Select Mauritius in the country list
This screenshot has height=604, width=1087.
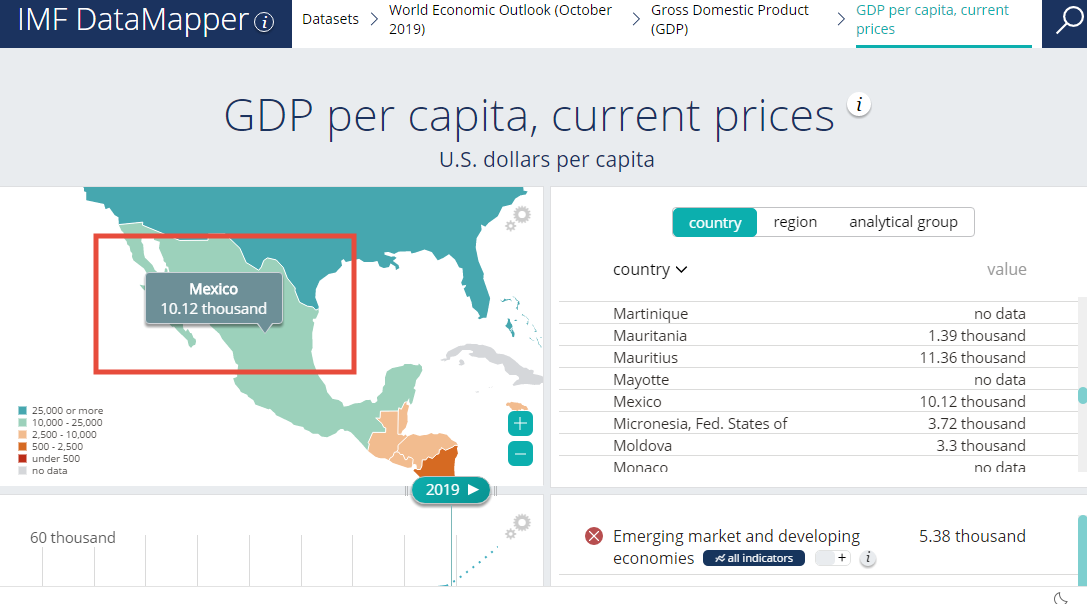(x=645, y=358)
